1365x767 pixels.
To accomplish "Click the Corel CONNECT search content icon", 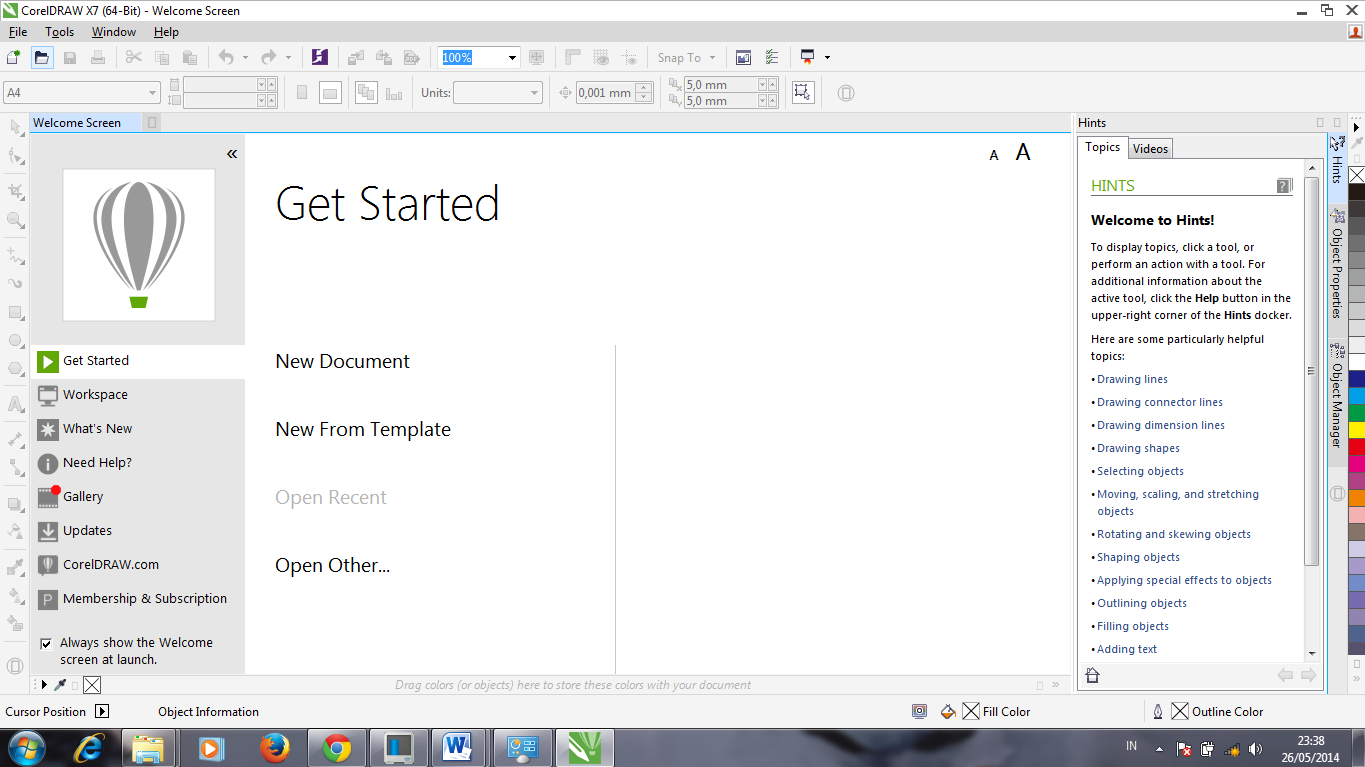I will coord(320,58).
